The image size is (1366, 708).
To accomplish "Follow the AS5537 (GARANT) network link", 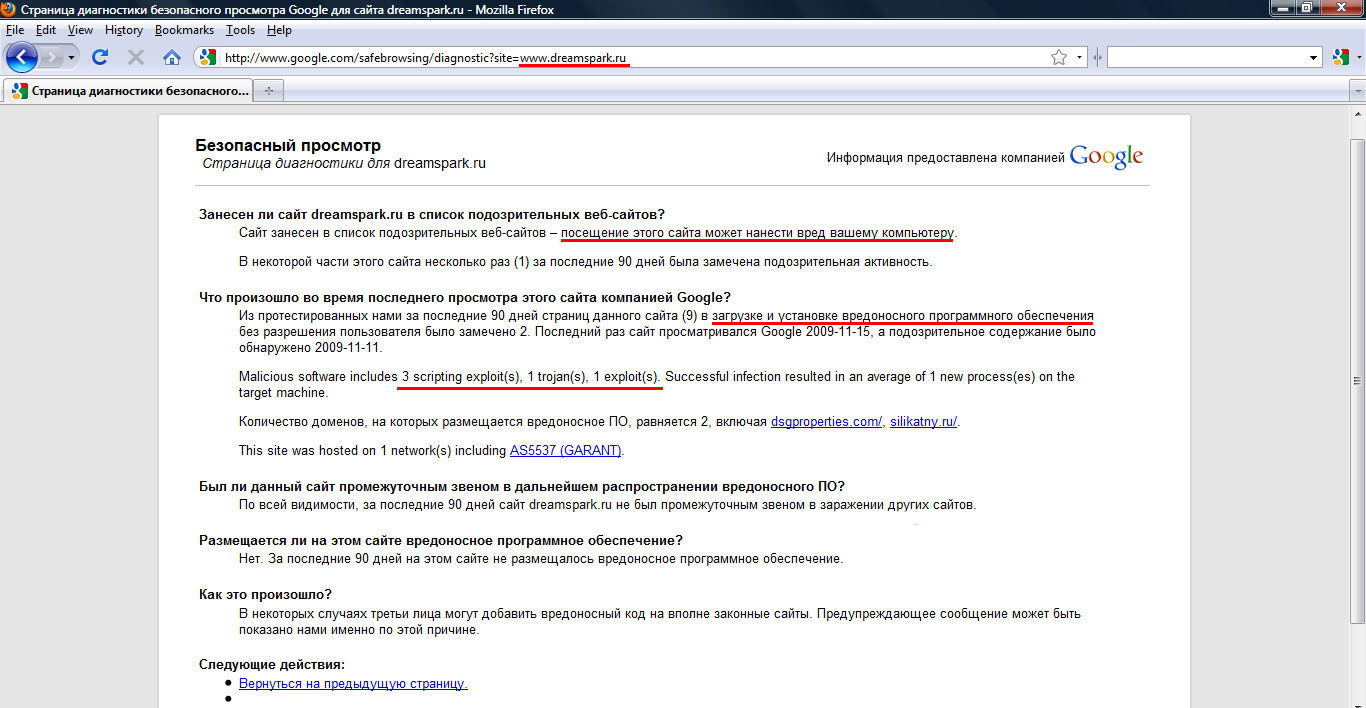I will [x=566, y=450].
